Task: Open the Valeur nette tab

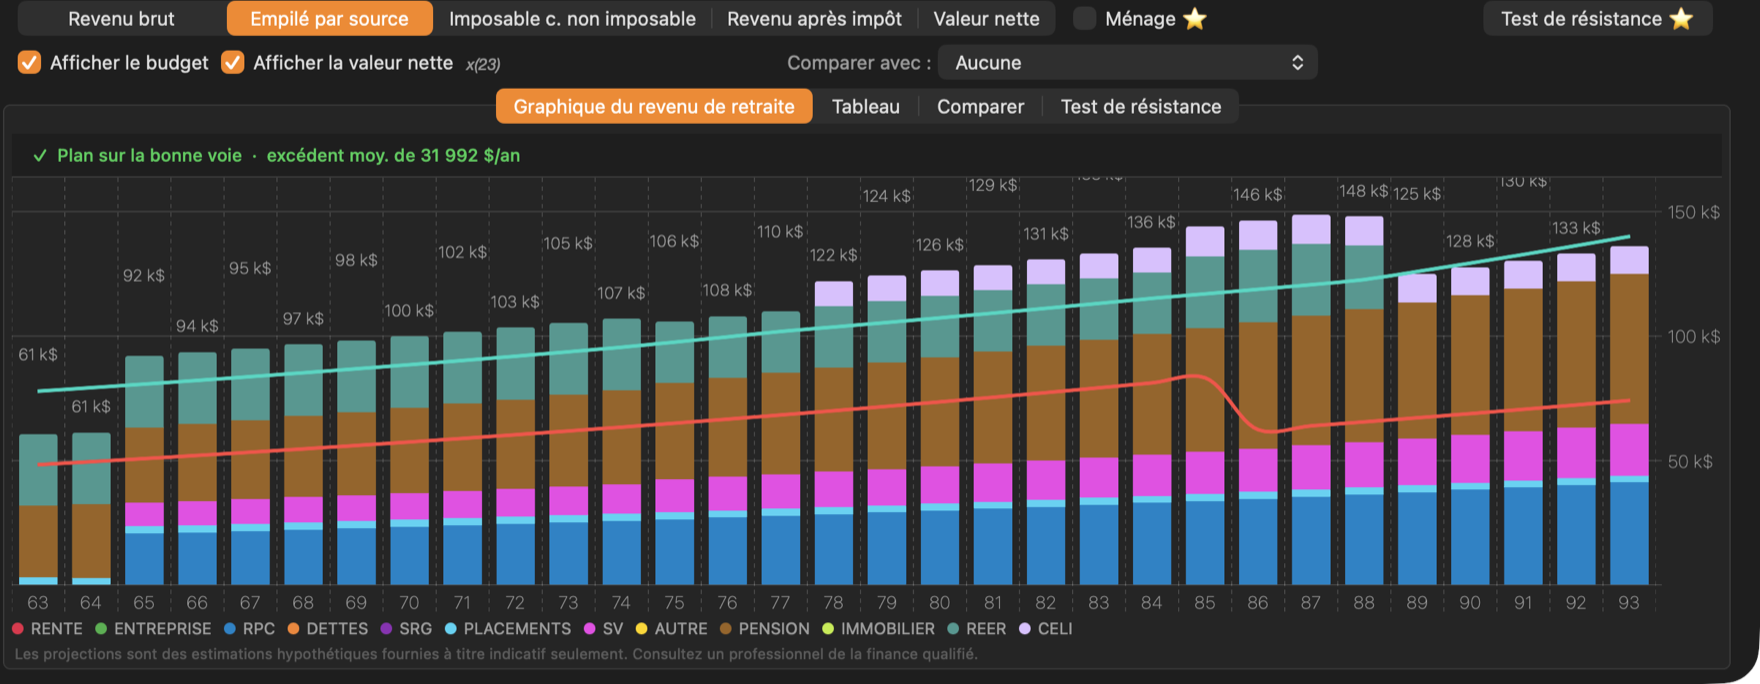Action: [x=986, y=19]
